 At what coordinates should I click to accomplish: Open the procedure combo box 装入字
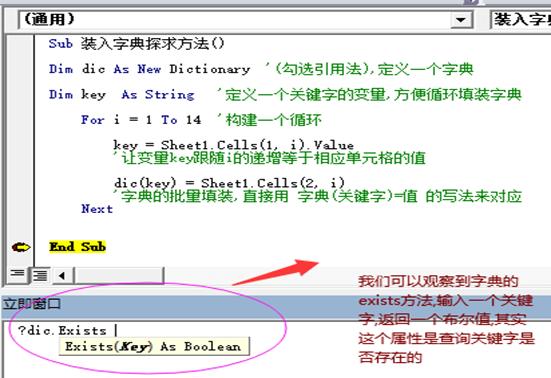coord(521,20)
